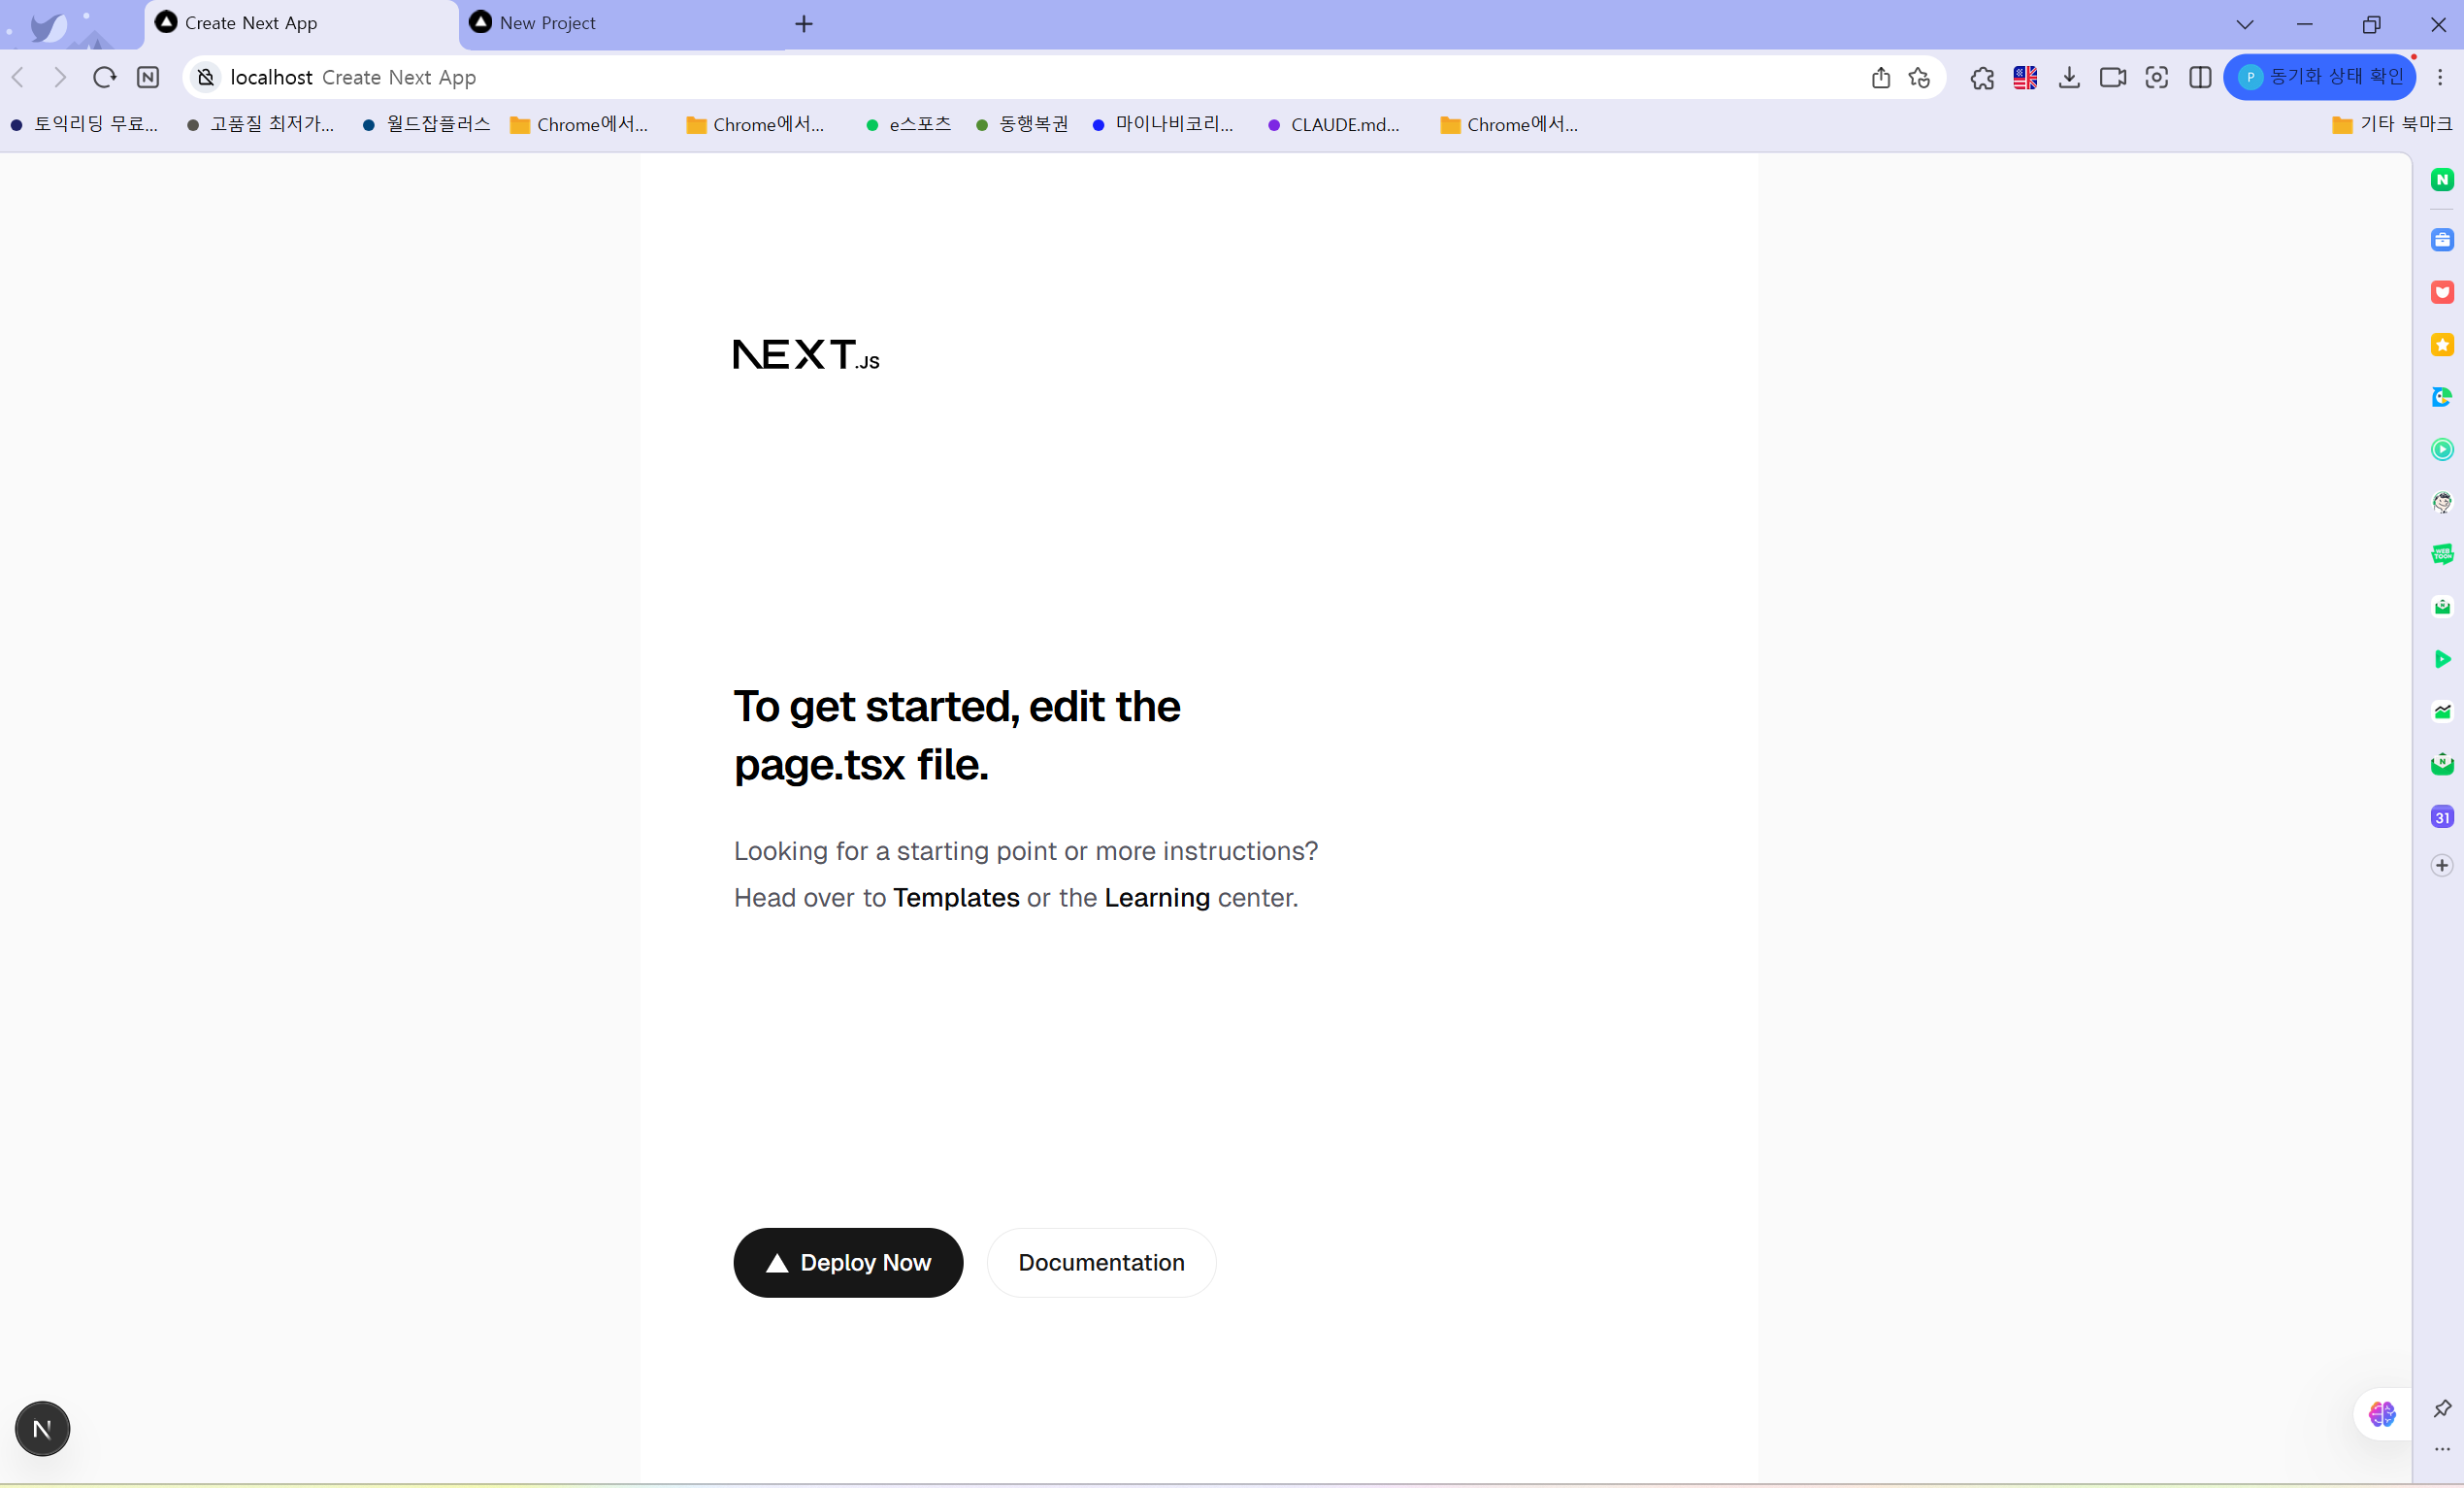The image size is (2464, 1488).
Task: Open the Templates link
Action: pos(956,898)
